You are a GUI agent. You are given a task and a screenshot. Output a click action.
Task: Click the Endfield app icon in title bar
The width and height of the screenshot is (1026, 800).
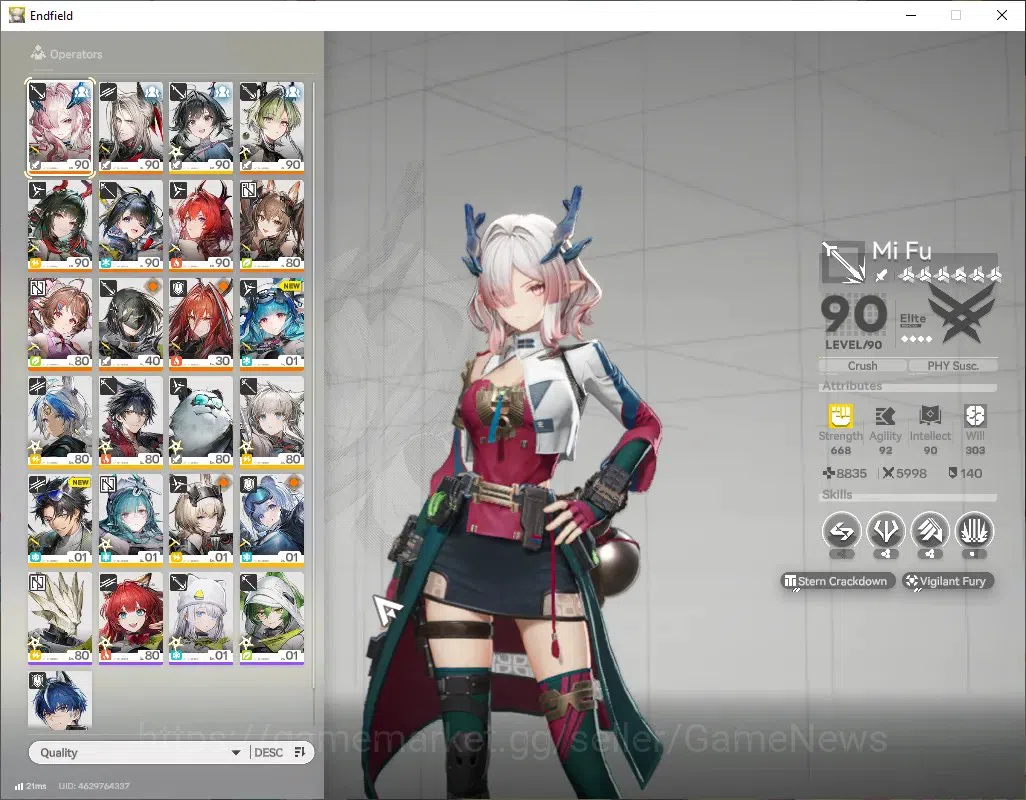[x=16, y=15]
